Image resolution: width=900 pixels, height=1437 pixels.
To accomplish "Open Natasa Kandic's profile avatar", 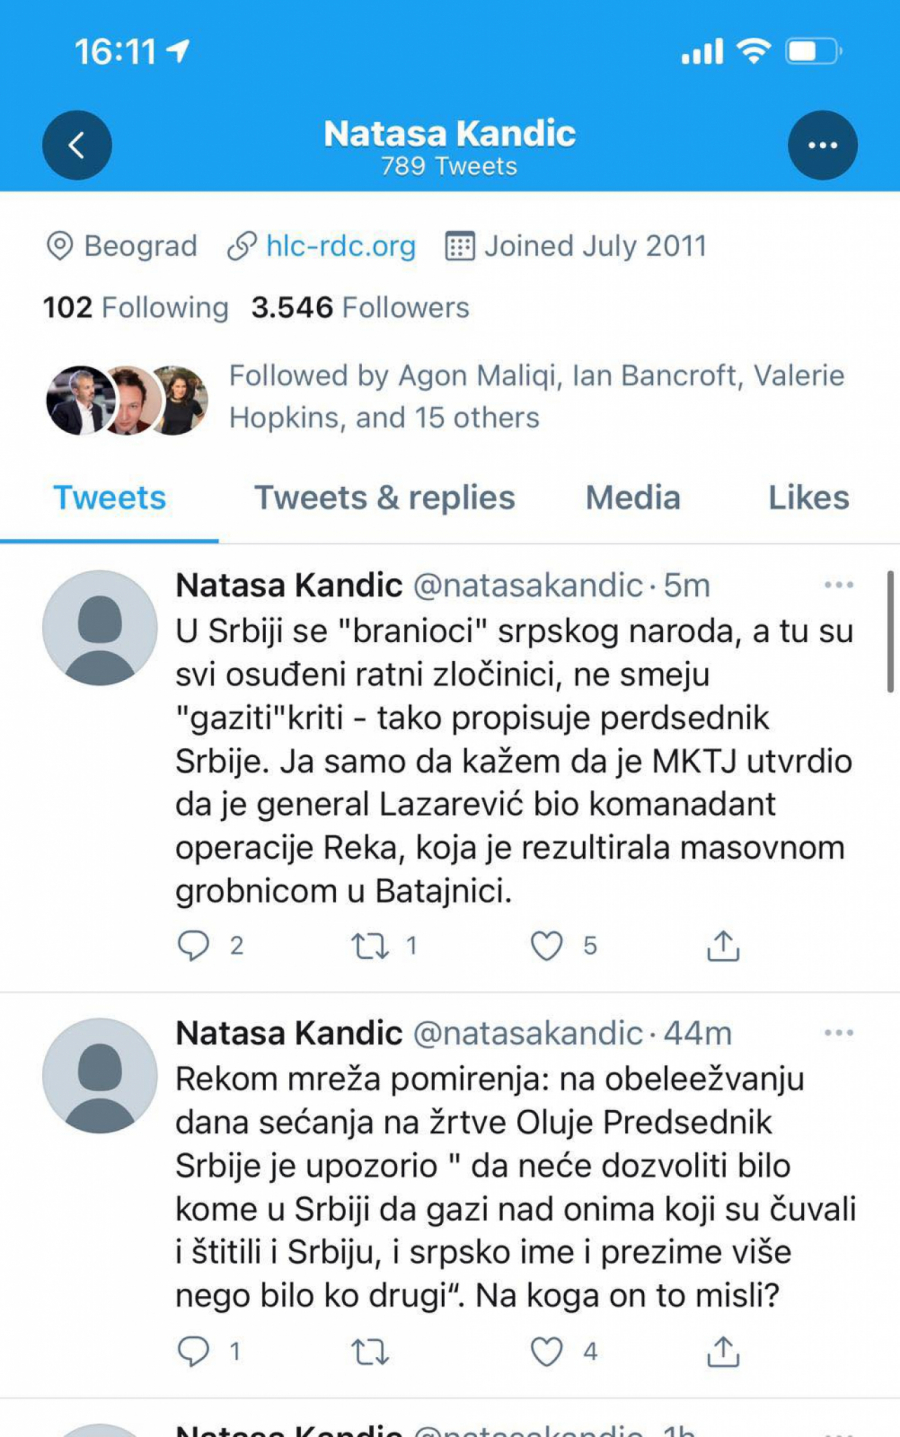I will (99, 628).
